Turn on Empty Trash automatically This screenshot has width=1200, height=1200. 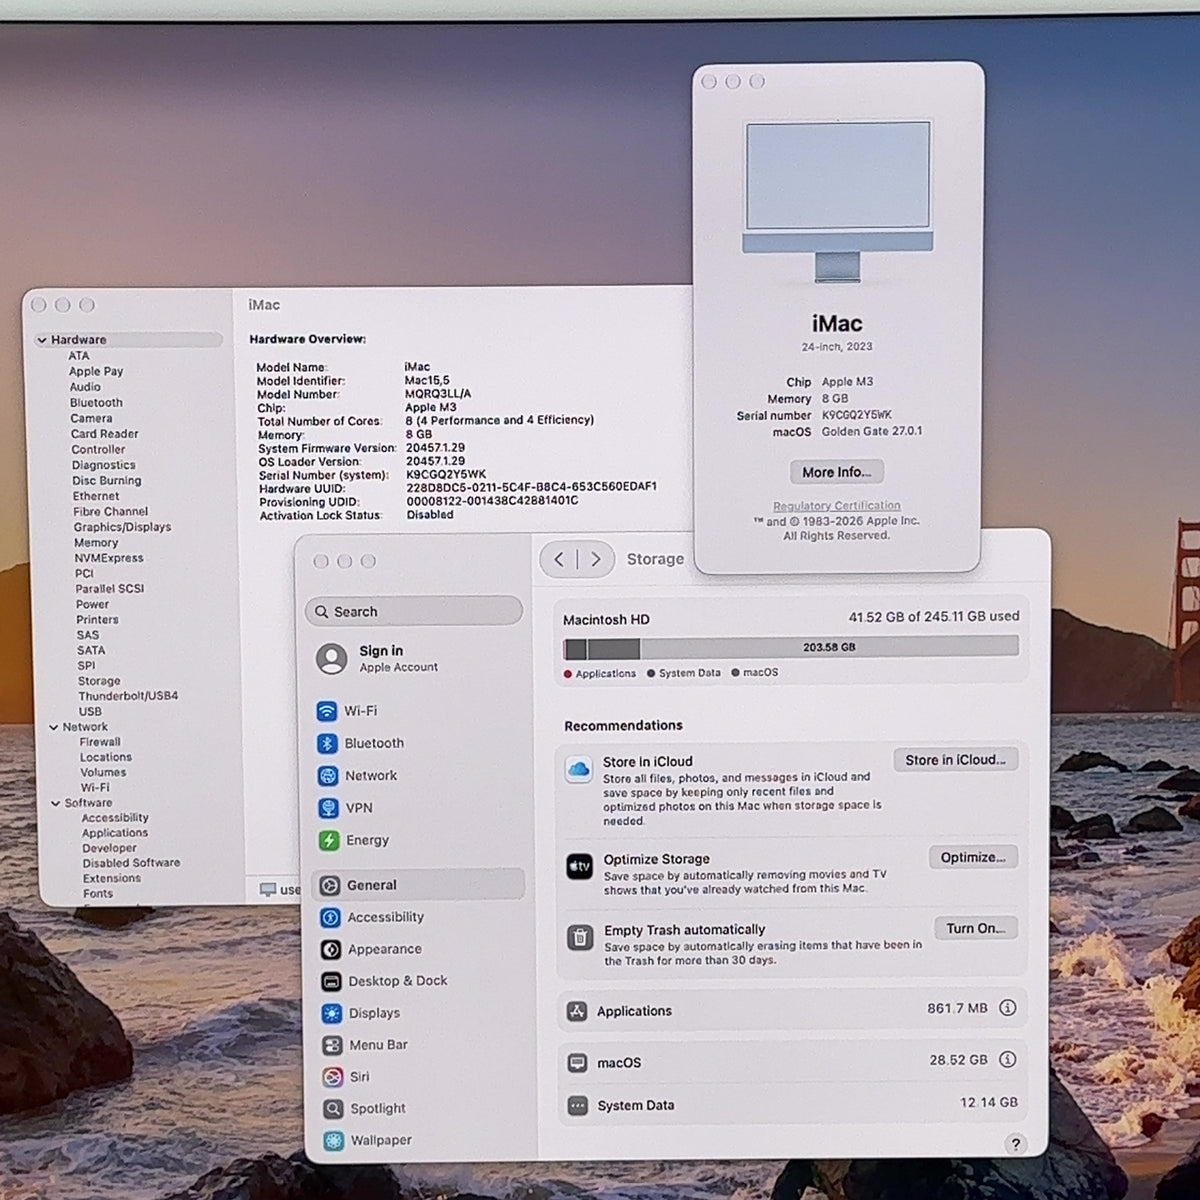tap(976, 928)
